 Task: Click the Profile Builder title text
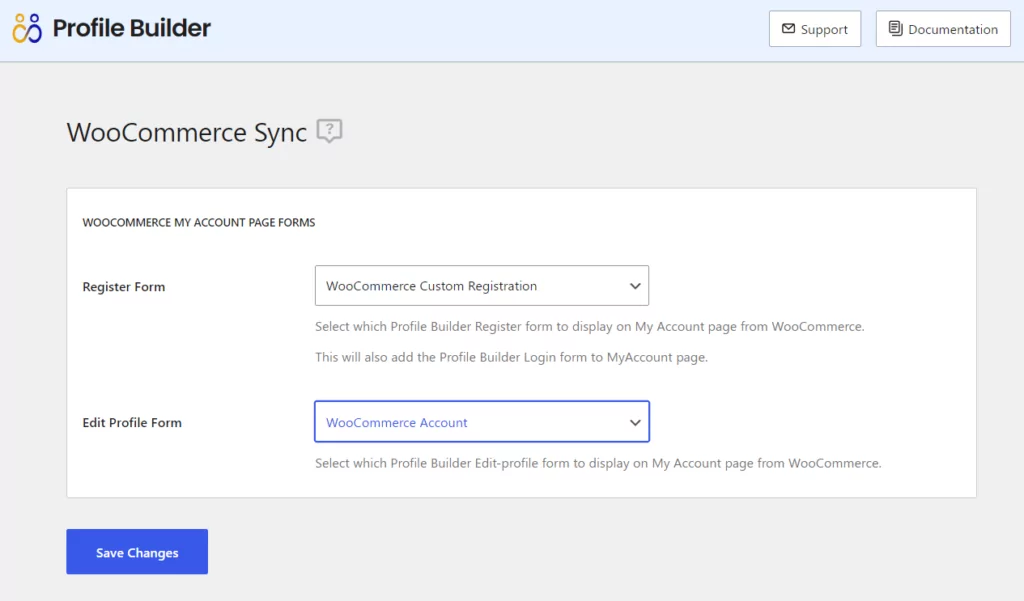pyautogui.click(x=132, y=28)
